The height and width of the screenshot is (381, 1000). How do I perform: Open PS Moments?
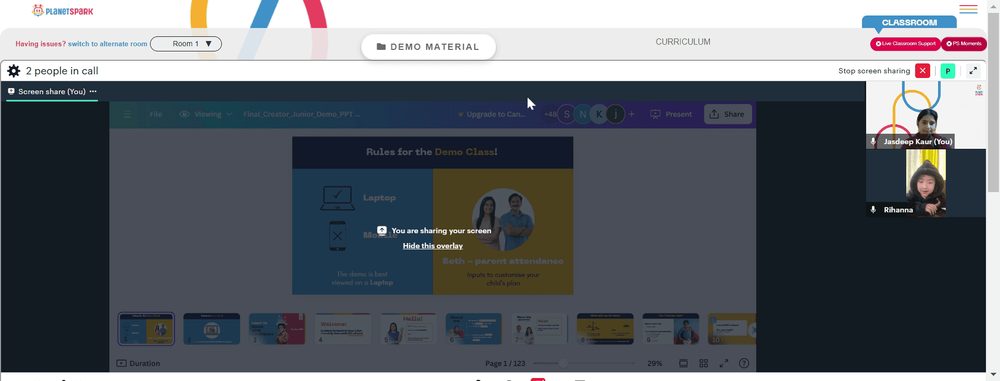[964, 44]
